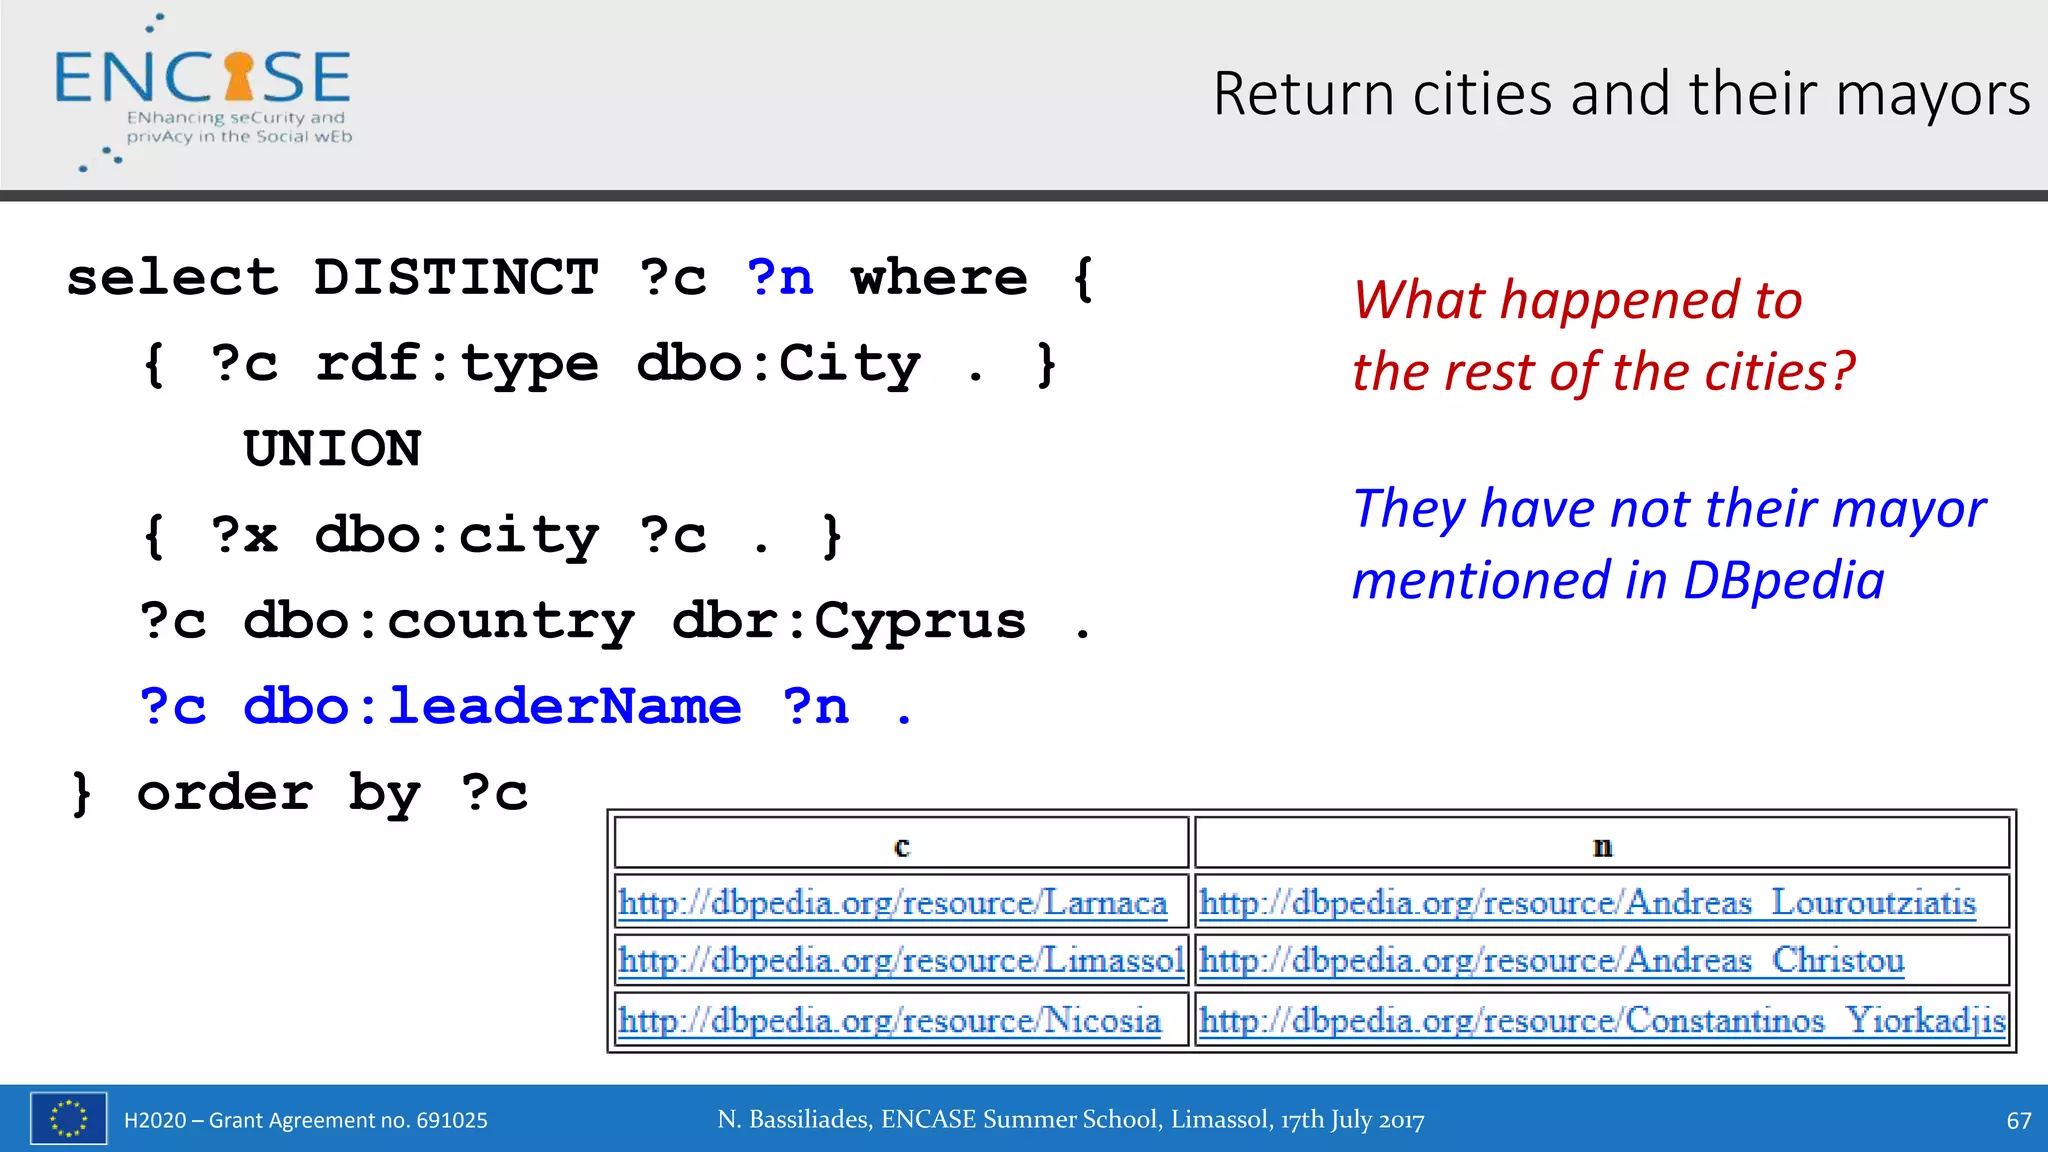Open the Constantinos Yiorkadjis resource link
The width and height of the screenshot is (2048, 1152).
[x=1601, y=1021]
